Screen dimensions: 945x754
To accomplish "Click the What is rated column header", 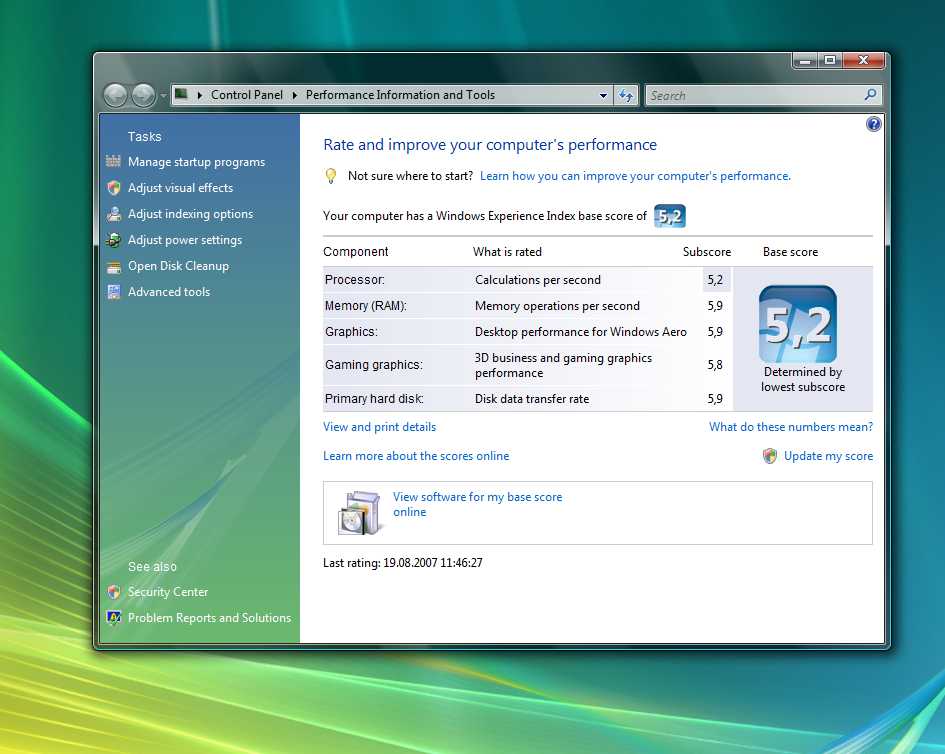I will [x=507, y=252].
